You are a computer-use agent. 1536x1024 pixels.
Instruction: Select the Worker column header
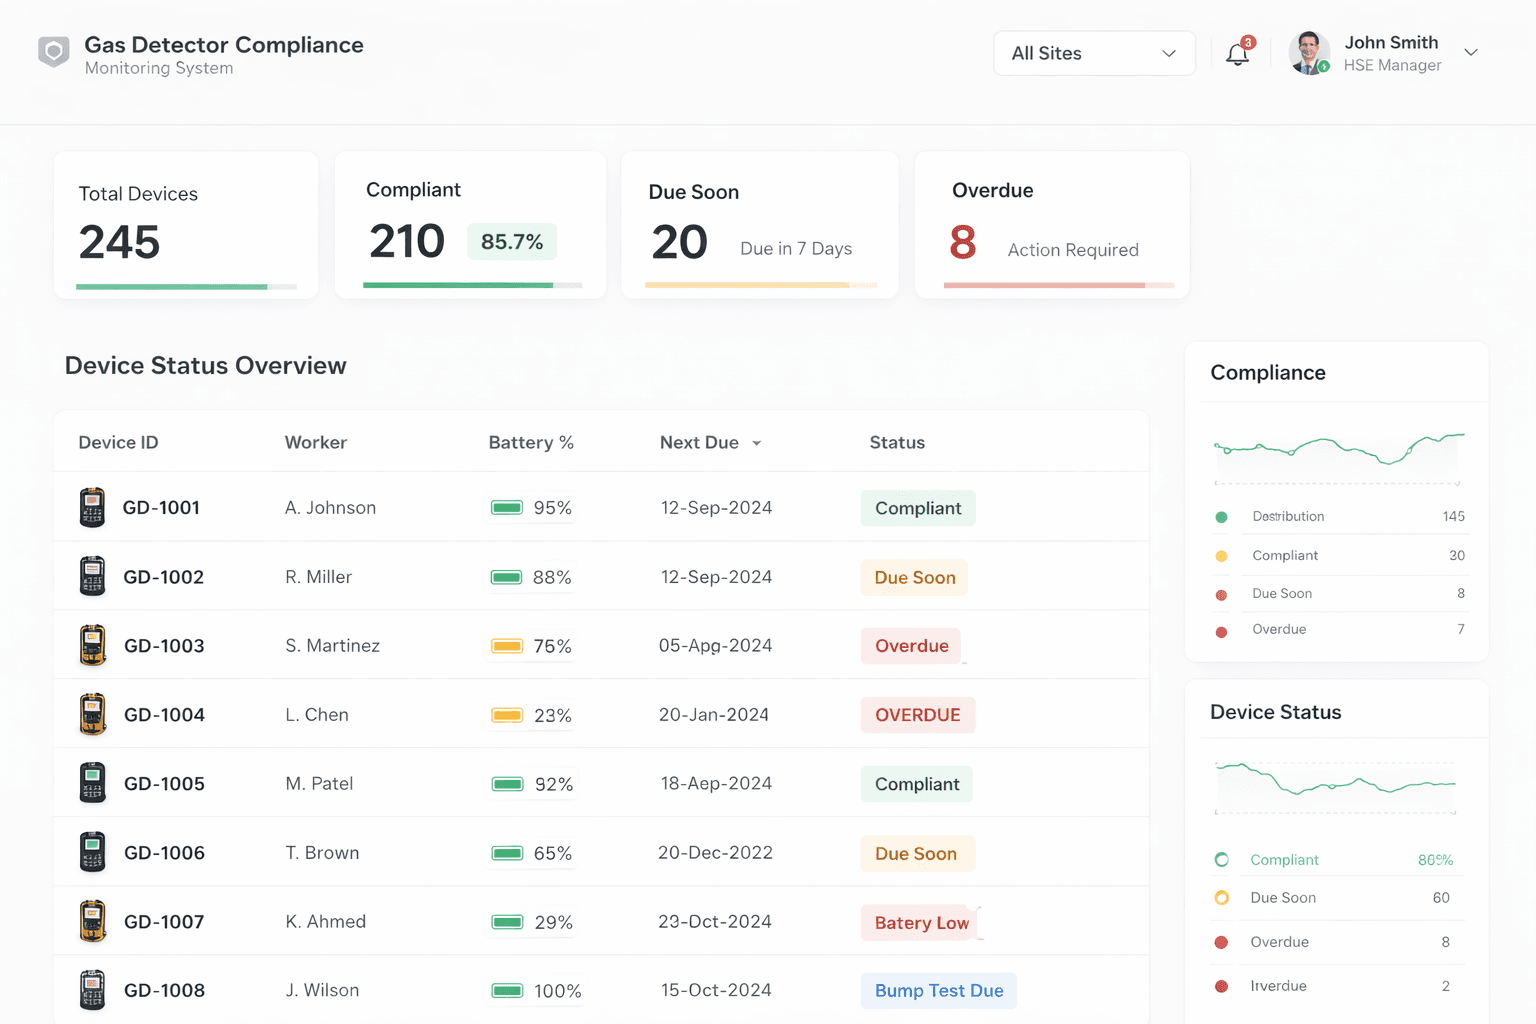[315, 442]
